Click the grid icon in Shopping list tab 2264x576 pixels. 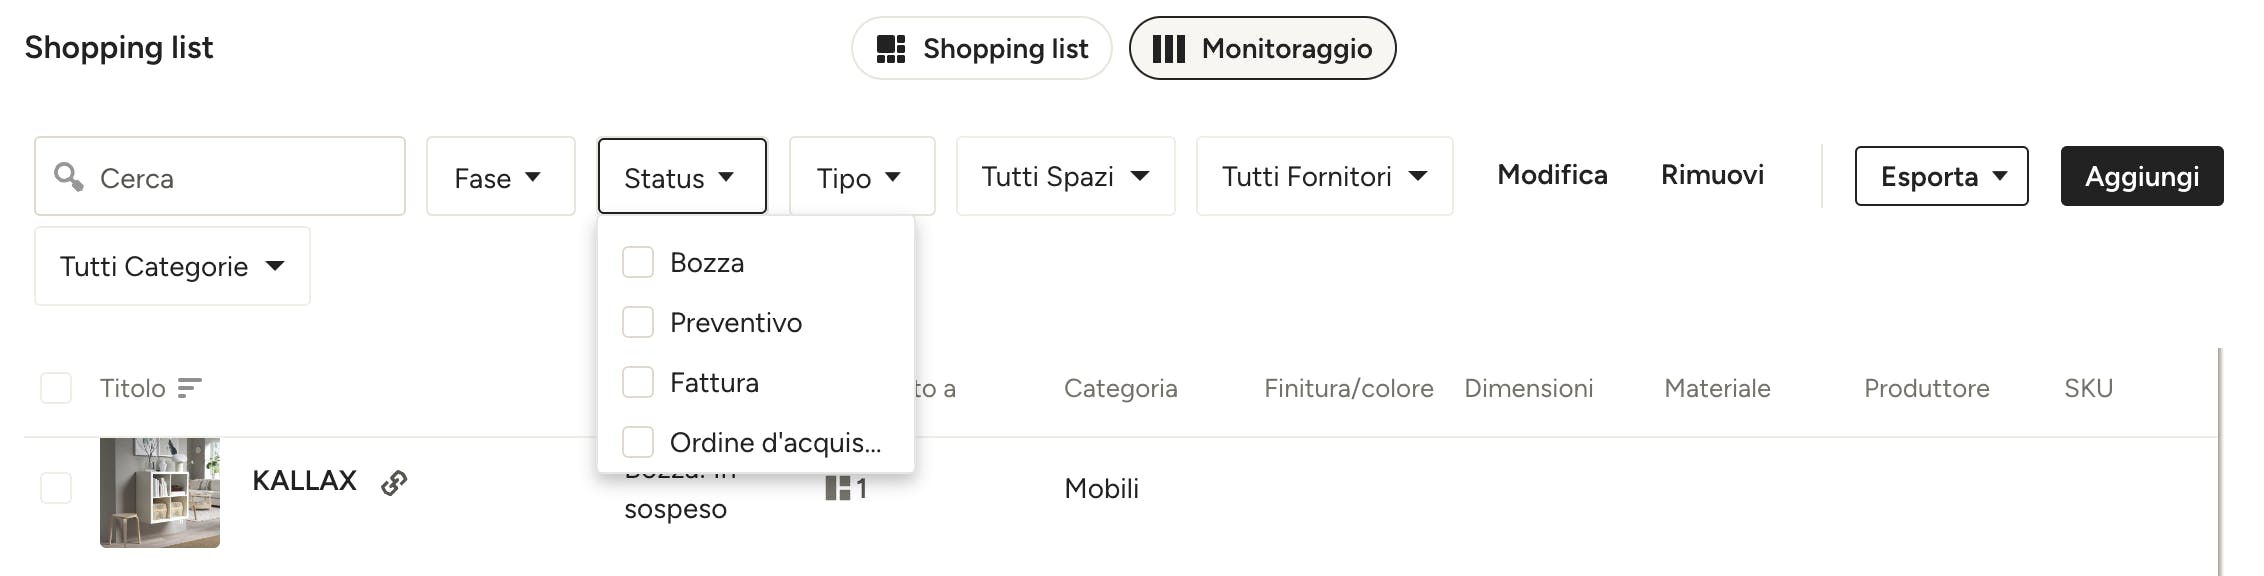[x=890, y=49]
